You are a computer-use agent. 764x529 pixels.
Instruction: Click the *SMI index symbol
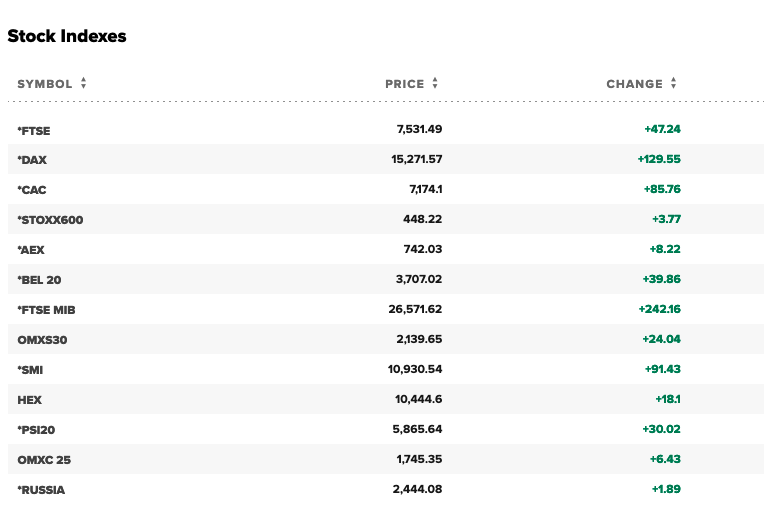pyautogui.click(x=30, y=370)
